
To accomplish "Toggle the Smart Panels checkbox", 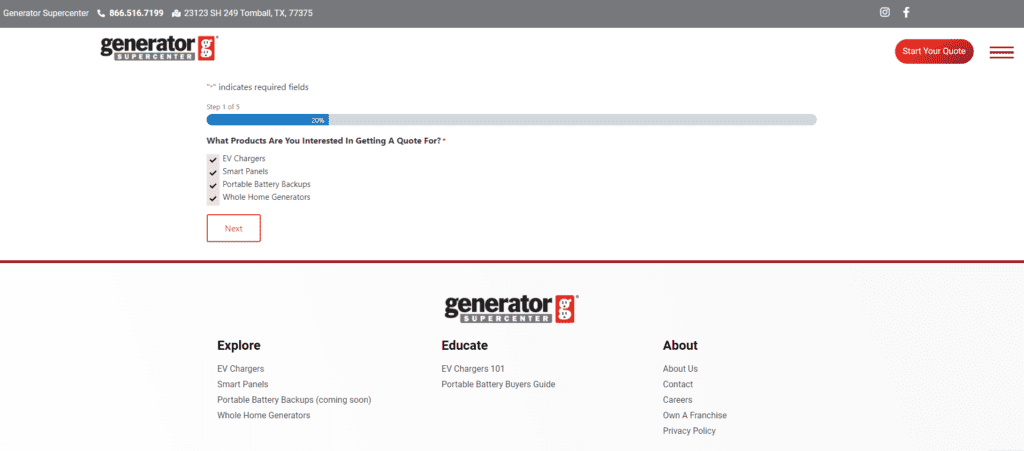I will pyautogui.click(x=213, y=172).
